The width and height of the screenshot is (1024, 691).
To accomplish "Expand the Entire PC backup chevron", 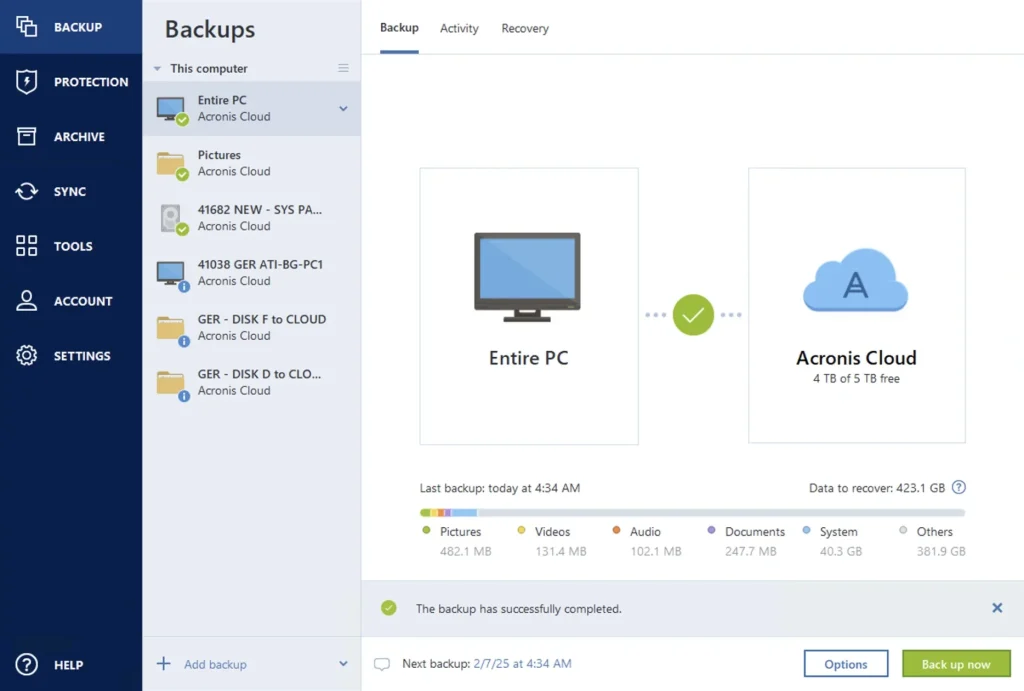I will (x=343, y=109).
